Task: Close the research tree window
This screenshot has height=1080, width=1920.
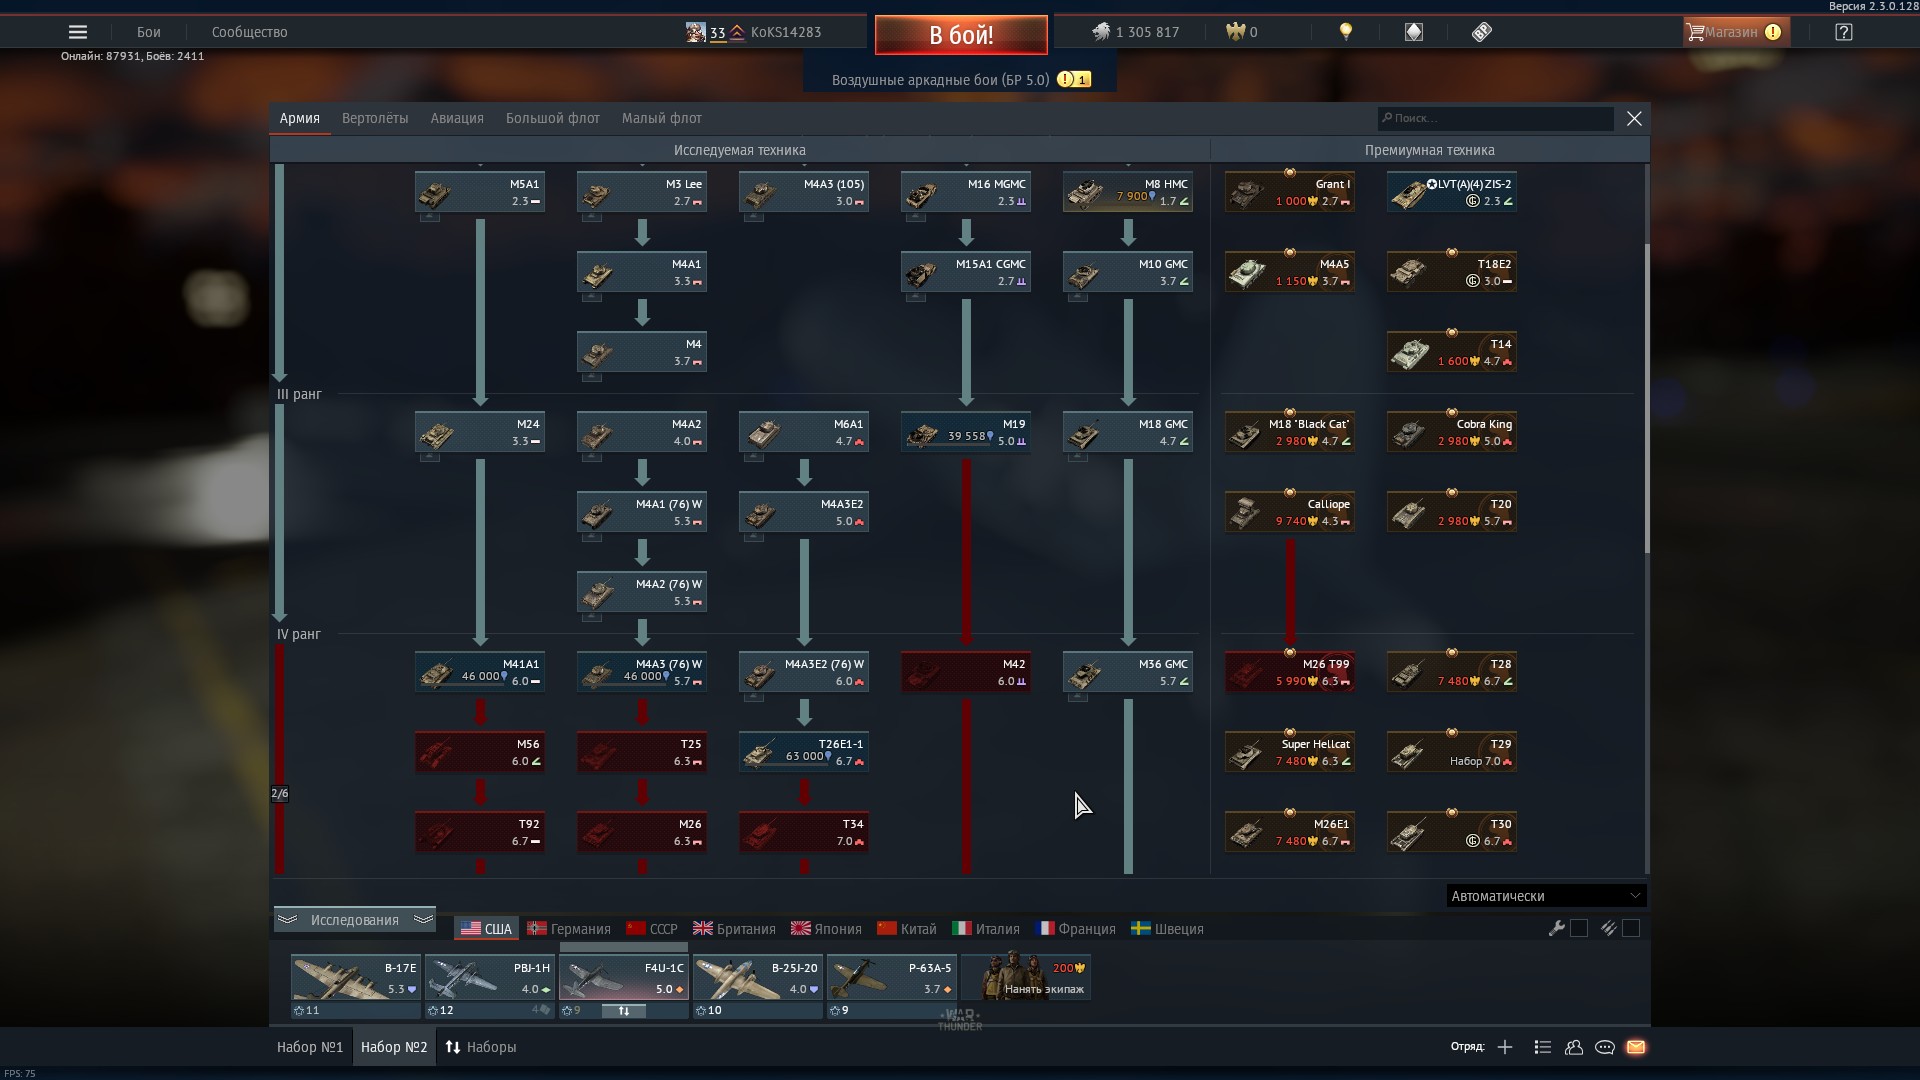Action: click(1634, 118)
